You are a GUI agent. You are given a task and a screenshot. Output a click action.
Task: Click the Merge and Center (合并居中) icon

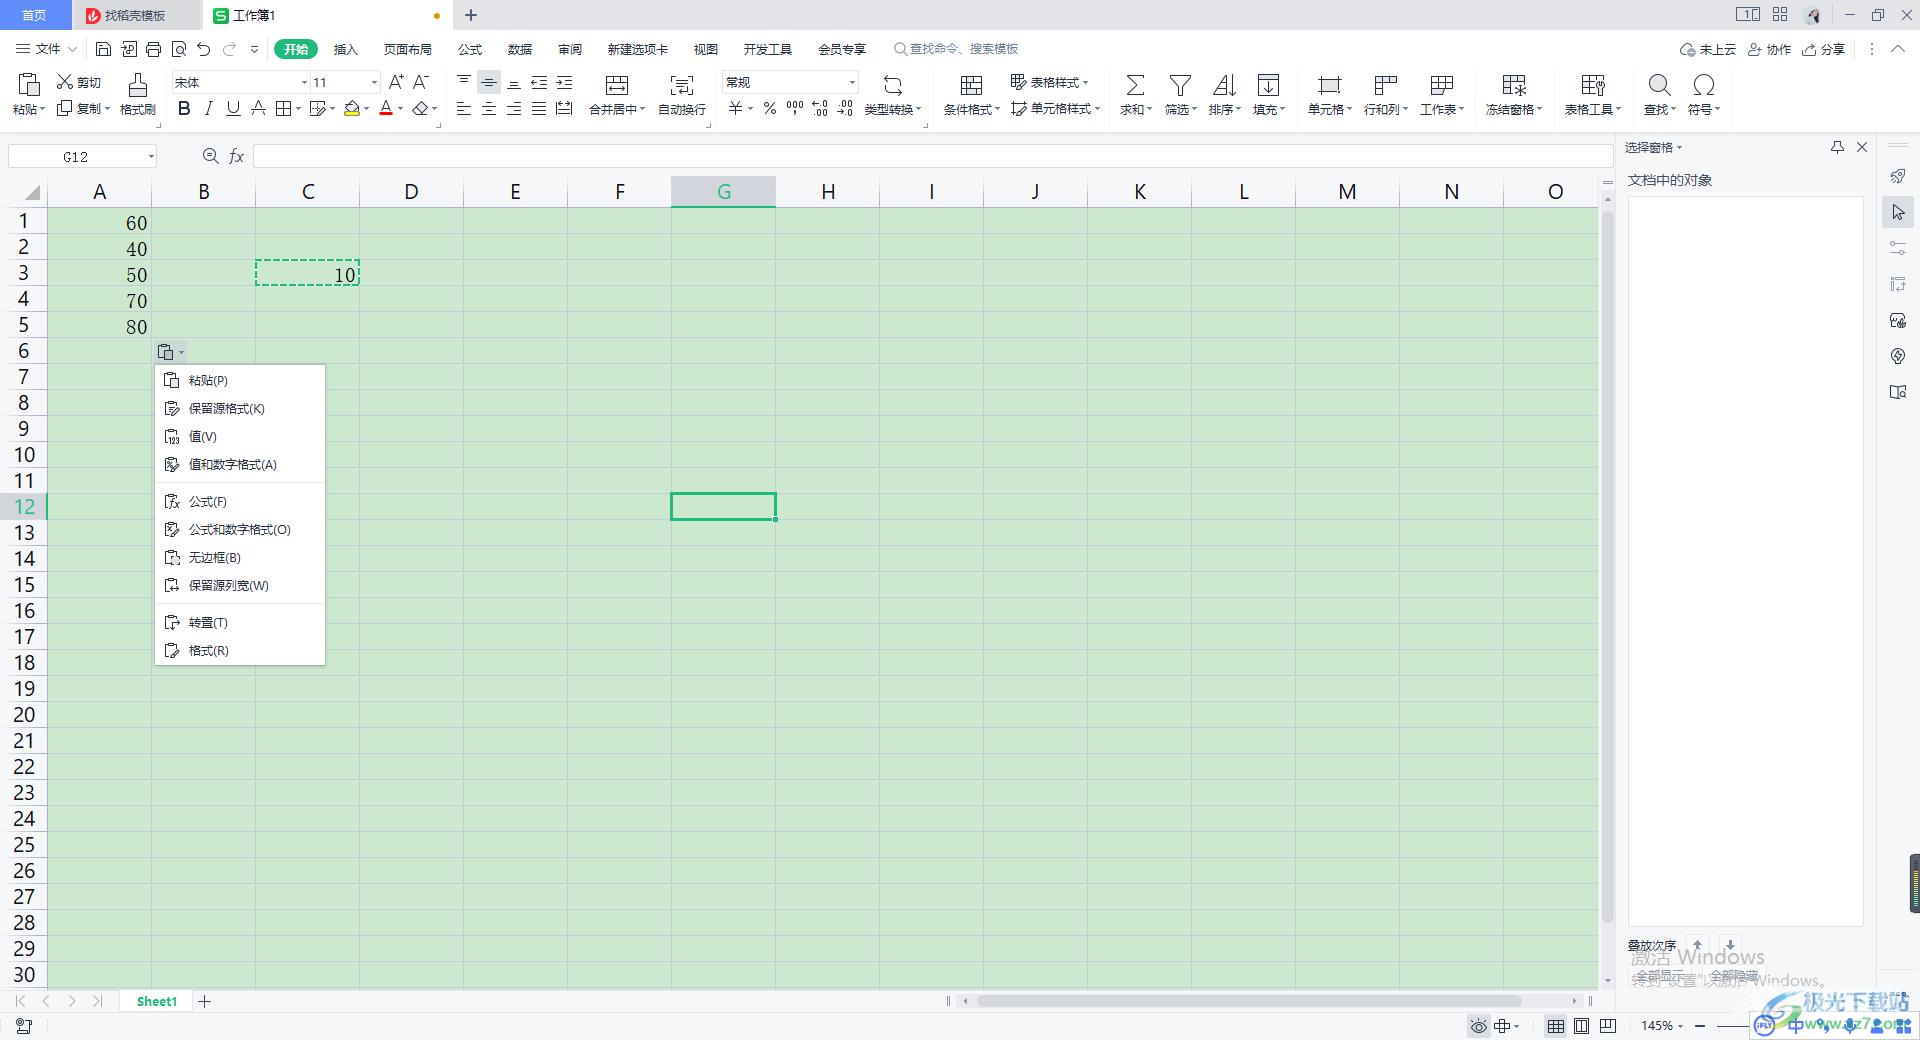[x=617, y=84]
